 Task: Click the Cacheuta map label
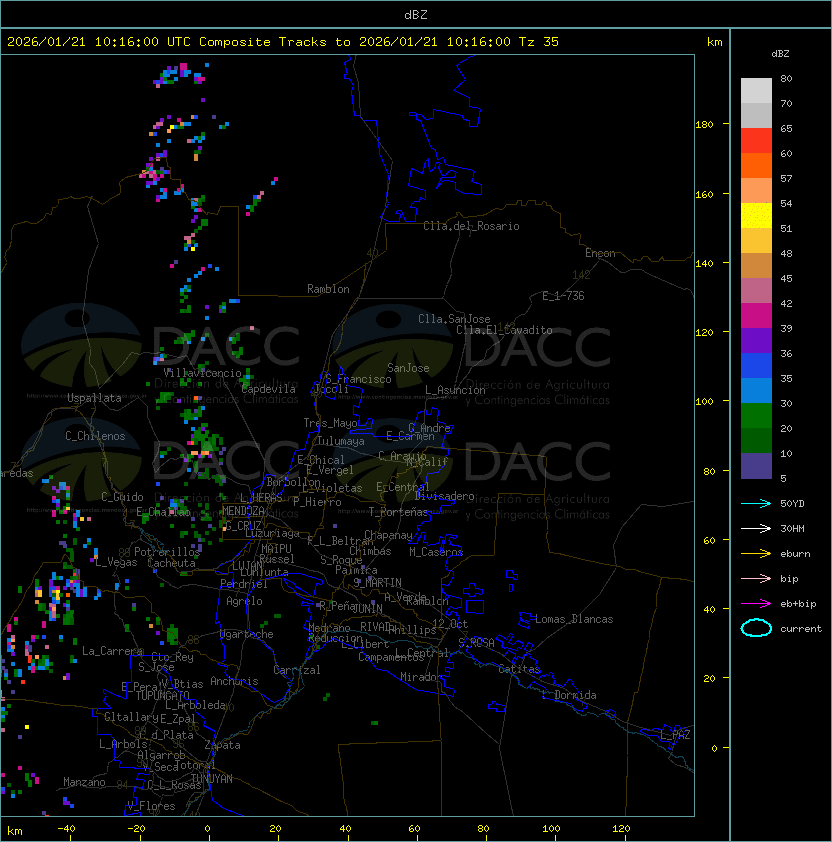coord(171,563)
